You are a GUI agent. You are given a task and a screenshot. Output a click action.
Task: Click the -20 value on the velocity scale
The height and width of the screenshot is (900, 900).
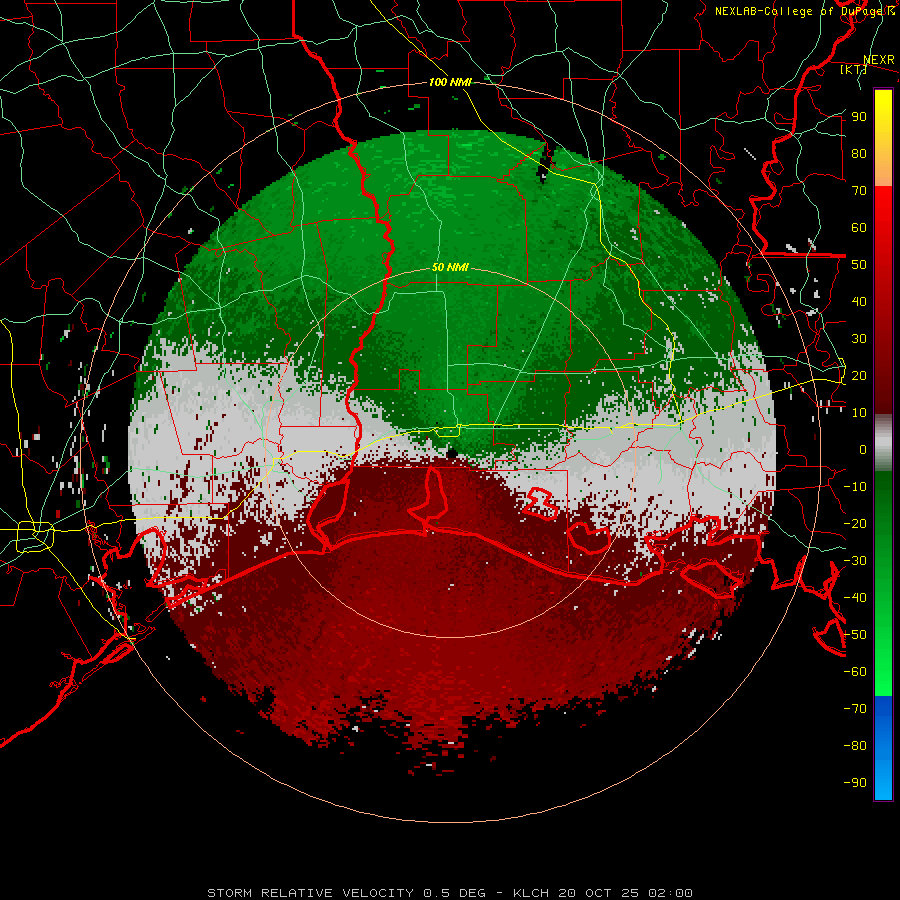855,523
